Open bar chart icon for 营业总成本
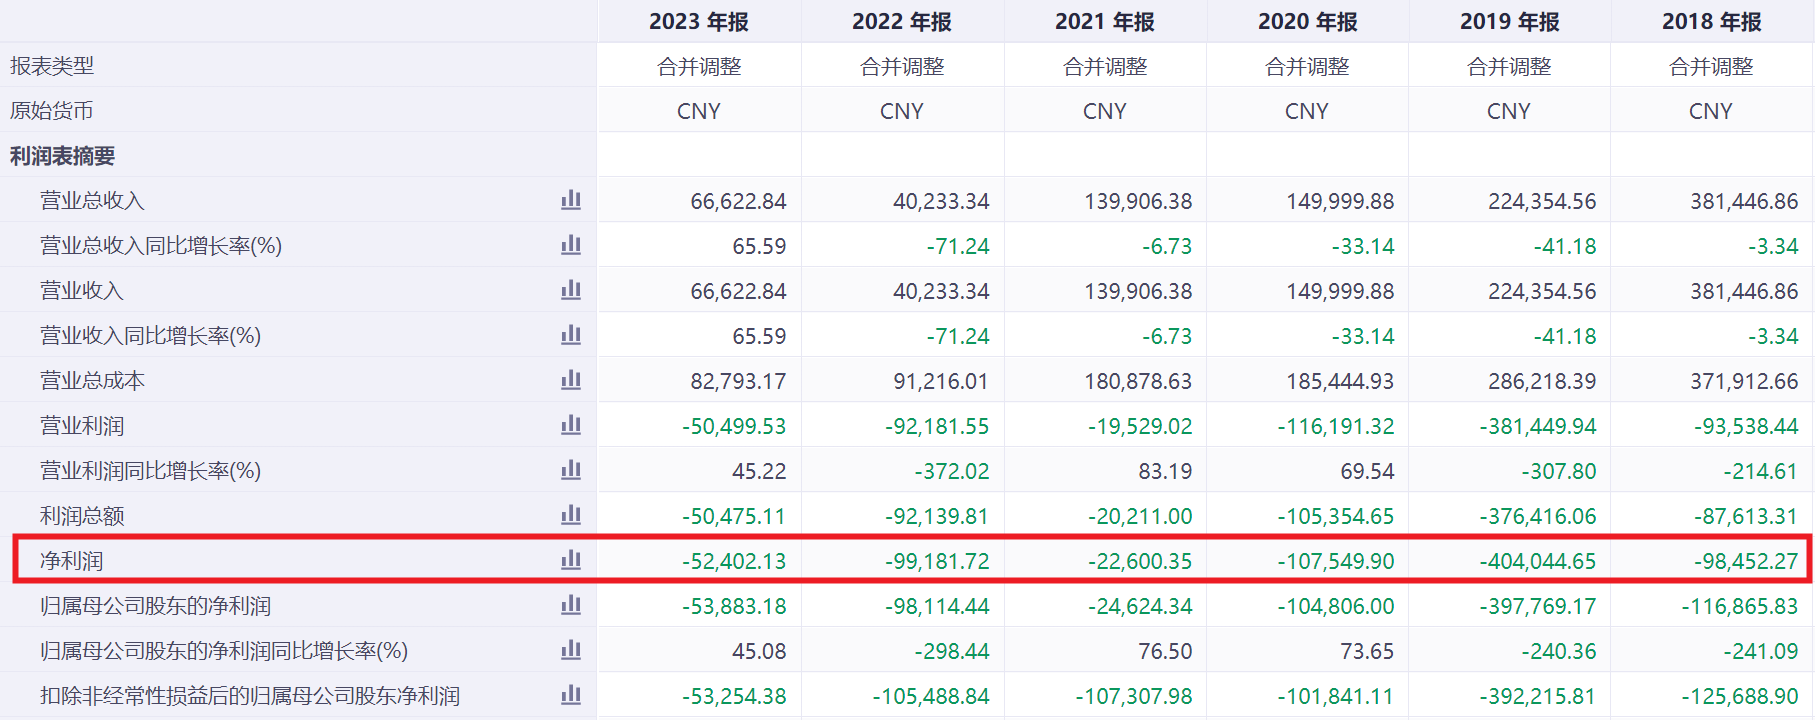The image size is (1815, 720). [571, 380]
